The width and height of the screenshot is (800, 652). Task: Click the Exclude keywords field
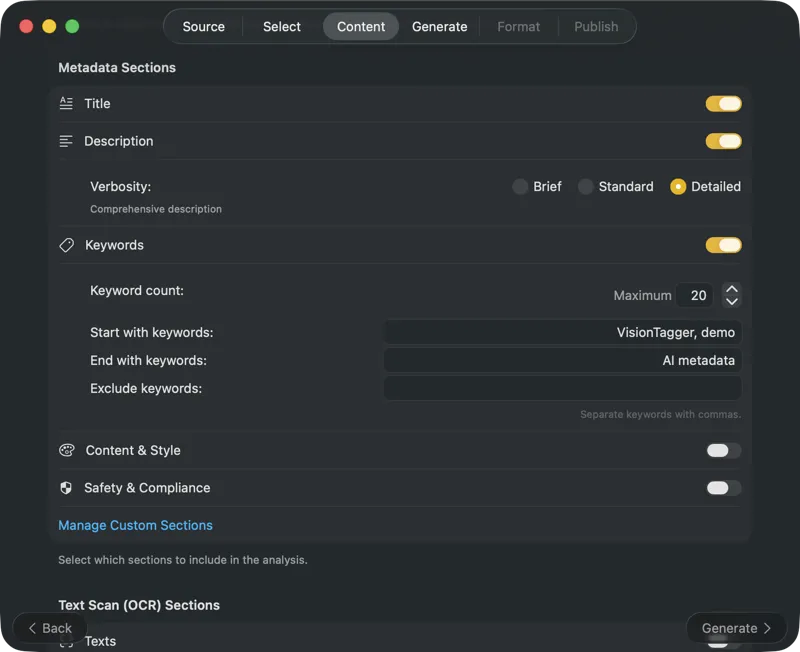562,389
